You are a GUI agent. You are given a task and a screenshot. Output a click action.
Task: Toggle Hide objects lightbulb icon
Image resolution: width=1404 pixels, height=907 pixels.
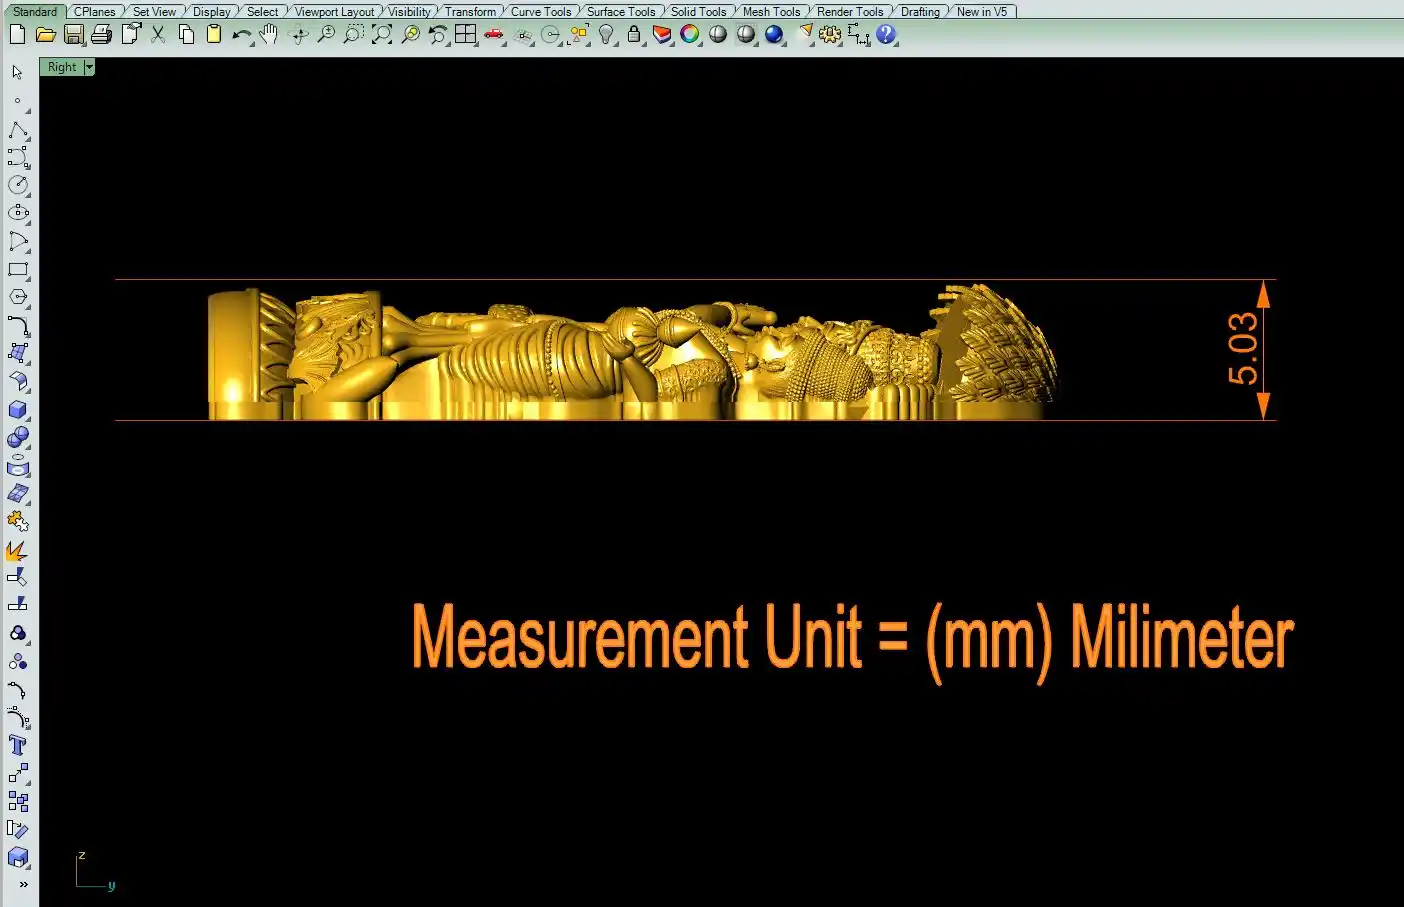(606, 34)
